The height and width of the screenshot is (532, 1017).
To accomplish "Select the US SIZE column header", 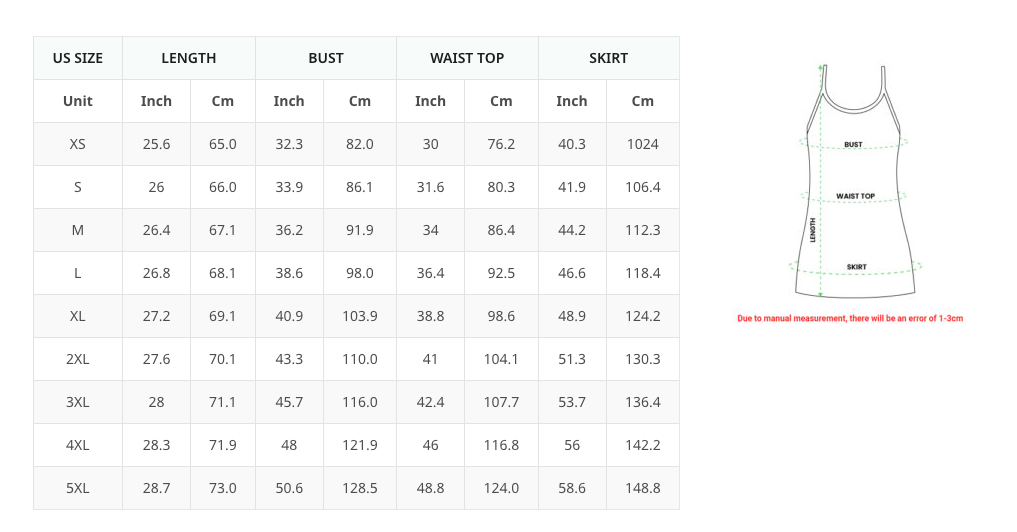I will click(78, 58).
